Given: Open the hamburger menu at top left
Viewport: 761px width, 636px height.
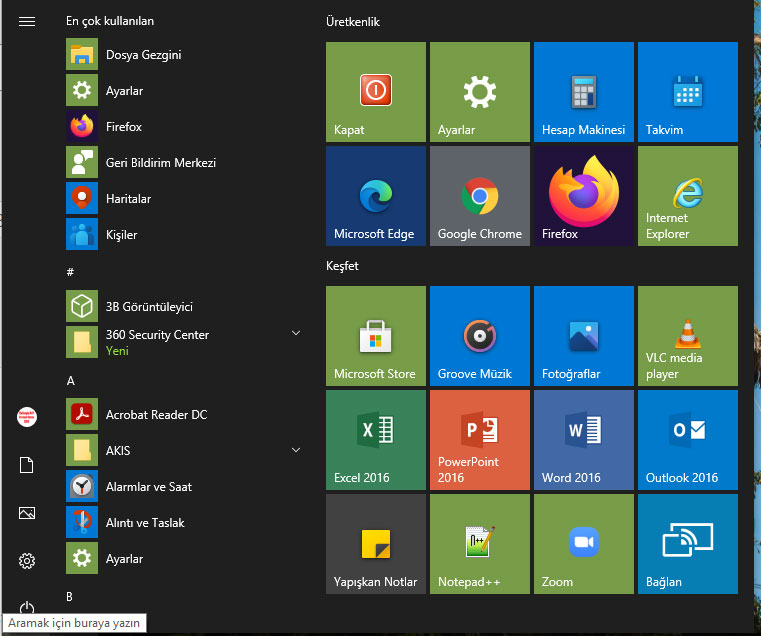Looking at the screenshot, I should point(27,21).
